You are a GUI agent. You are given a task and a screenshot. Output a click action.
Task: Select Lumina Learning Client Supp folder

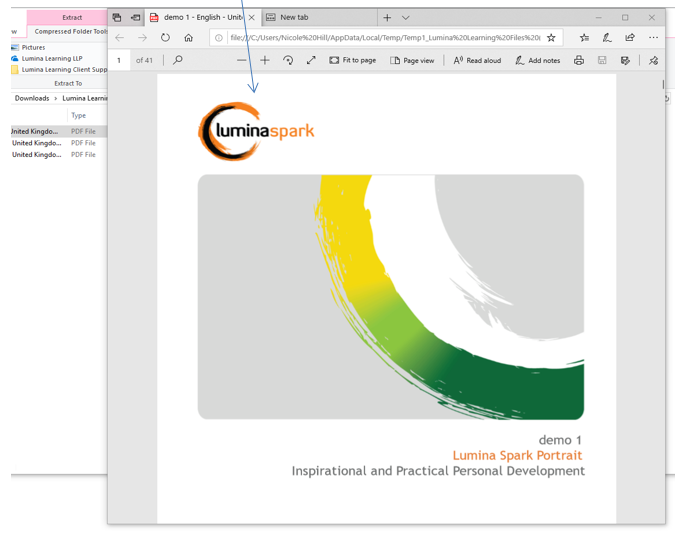tap(59, 69)
